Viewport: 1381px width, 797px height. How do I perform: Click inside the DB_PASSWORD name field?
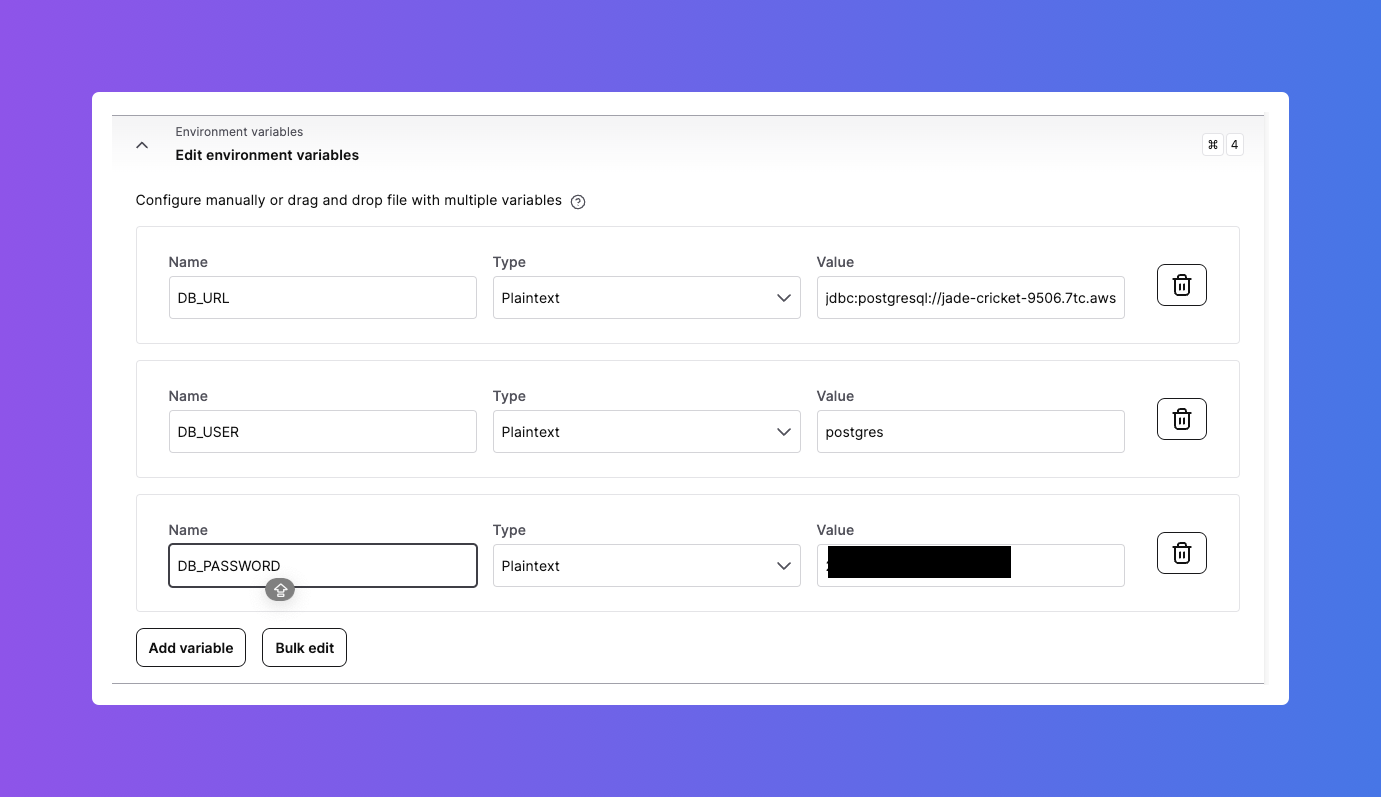point(322,566)
